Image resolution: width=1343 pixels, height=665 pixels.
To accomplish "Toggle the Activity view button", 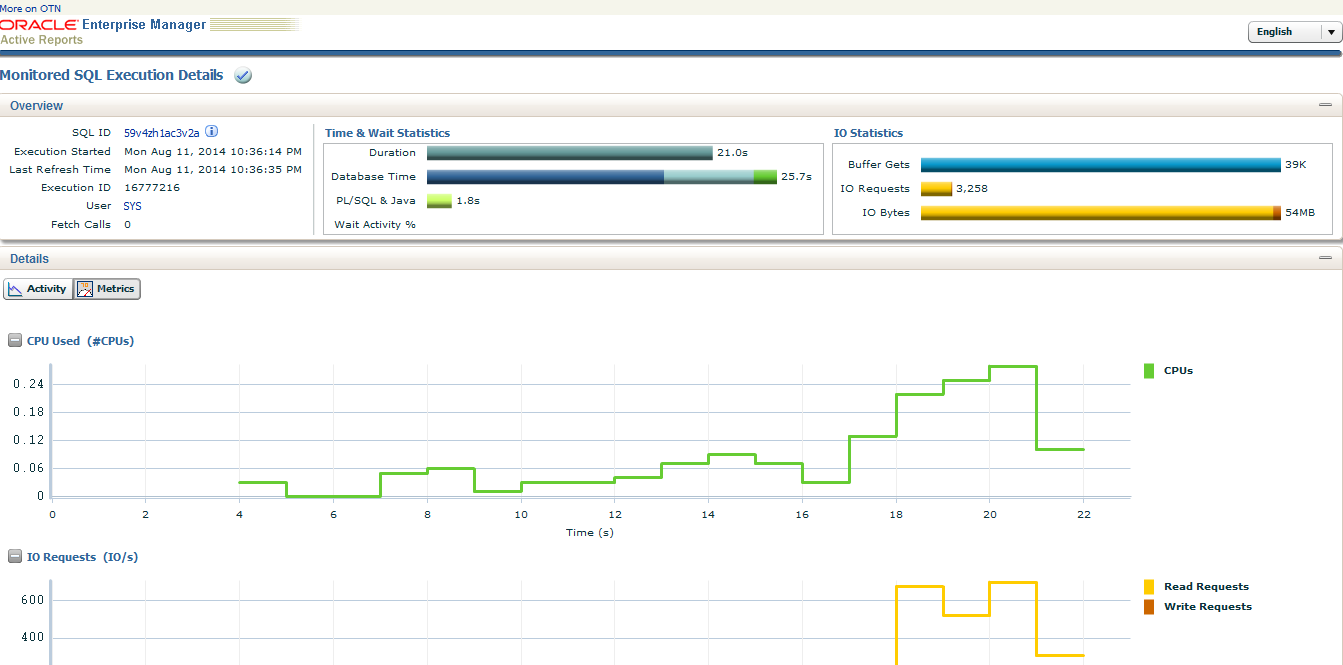I will click(38, 288).
